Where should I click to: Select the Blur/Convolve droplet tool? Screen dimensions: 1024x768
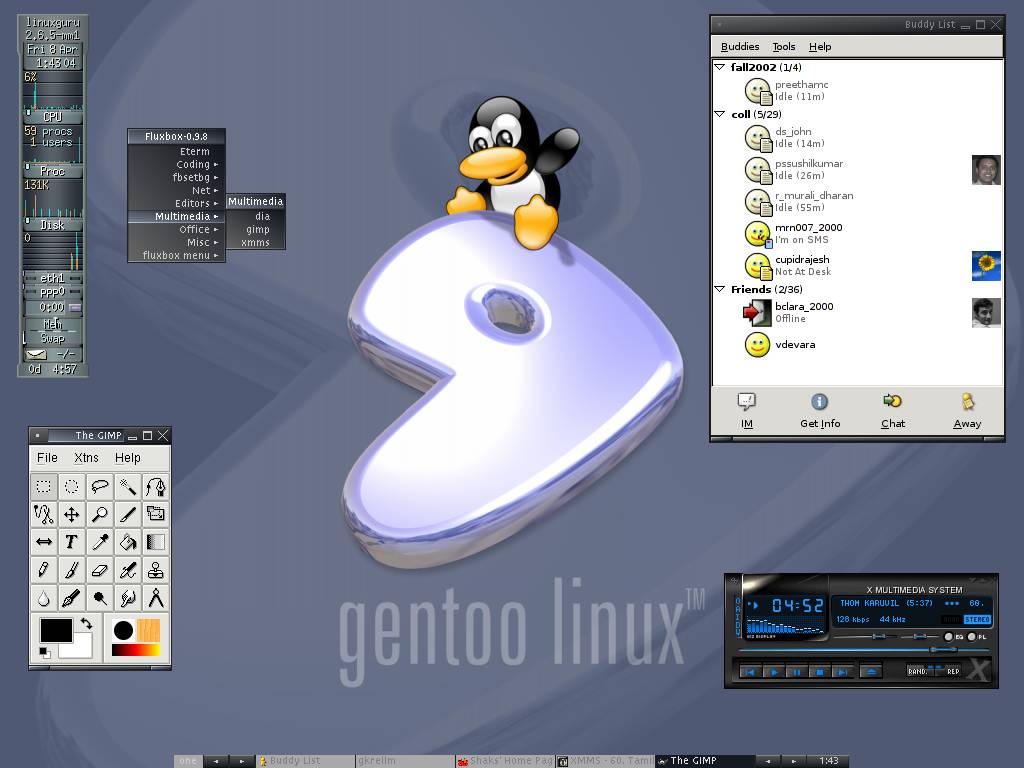pos(44,598)
